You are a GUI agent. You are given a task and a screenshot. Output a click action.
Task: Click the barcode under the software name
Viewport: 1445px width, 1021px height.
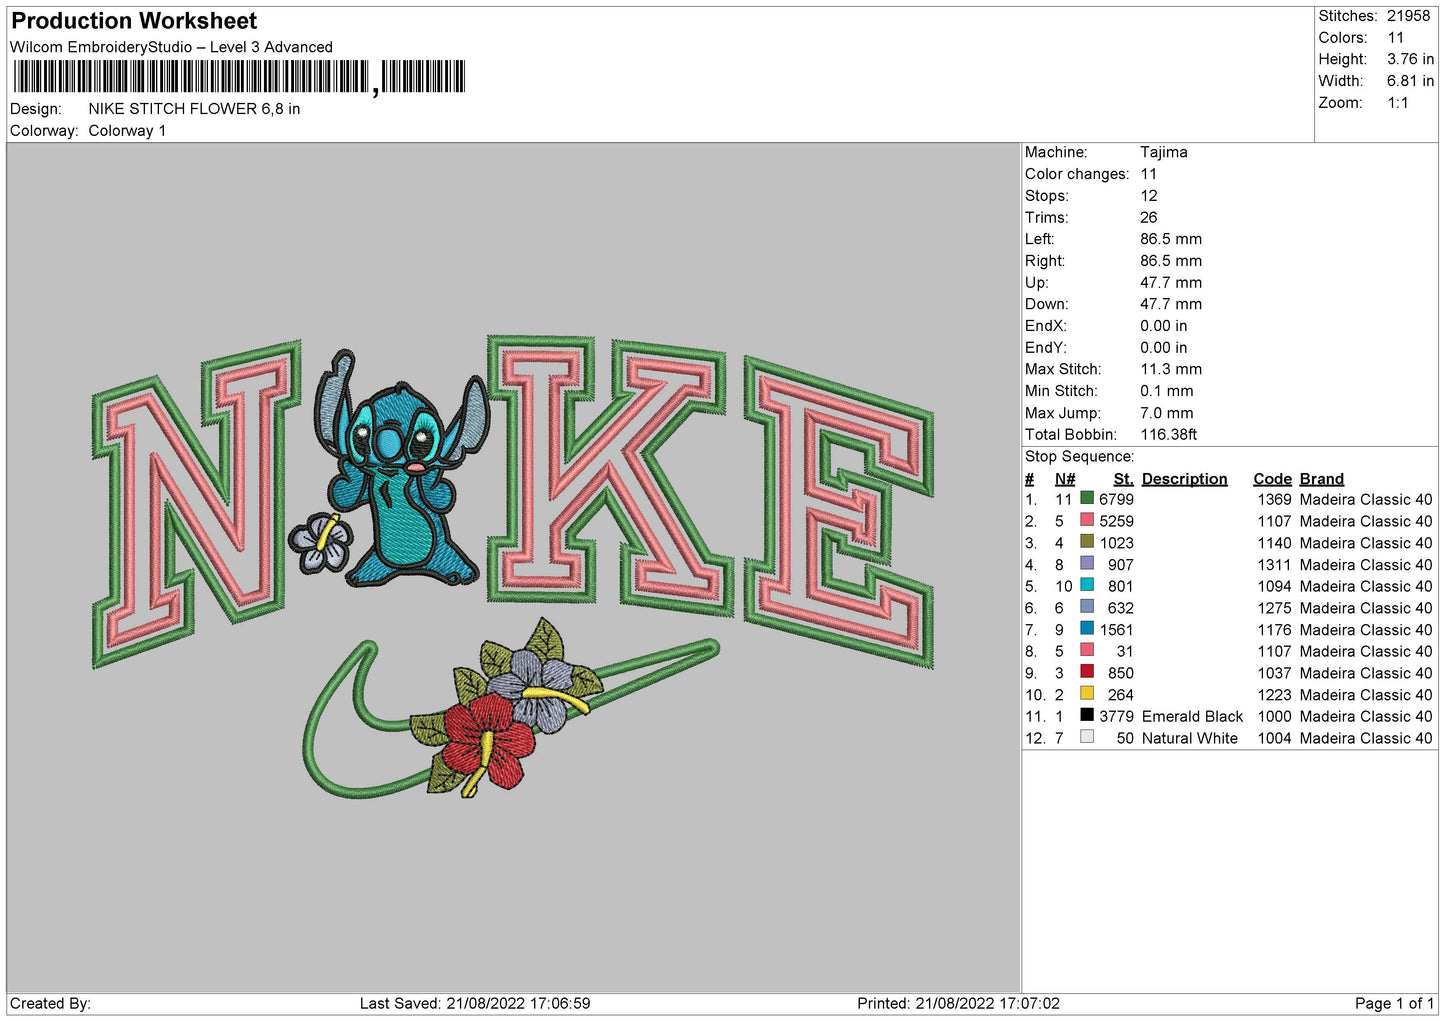(x=239, y=77)
